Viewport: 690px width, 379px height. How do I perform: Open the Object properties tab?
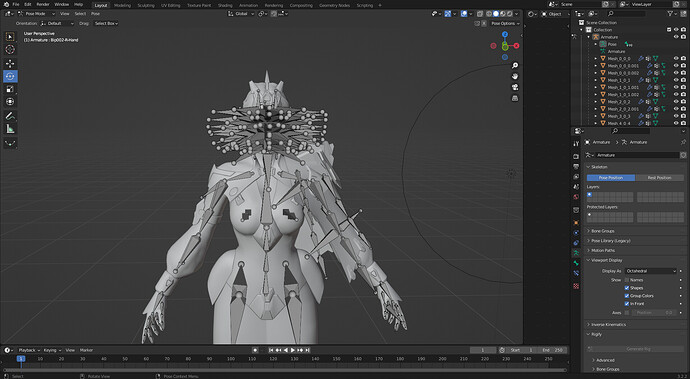pyautogui.click(x=576, y=223)
